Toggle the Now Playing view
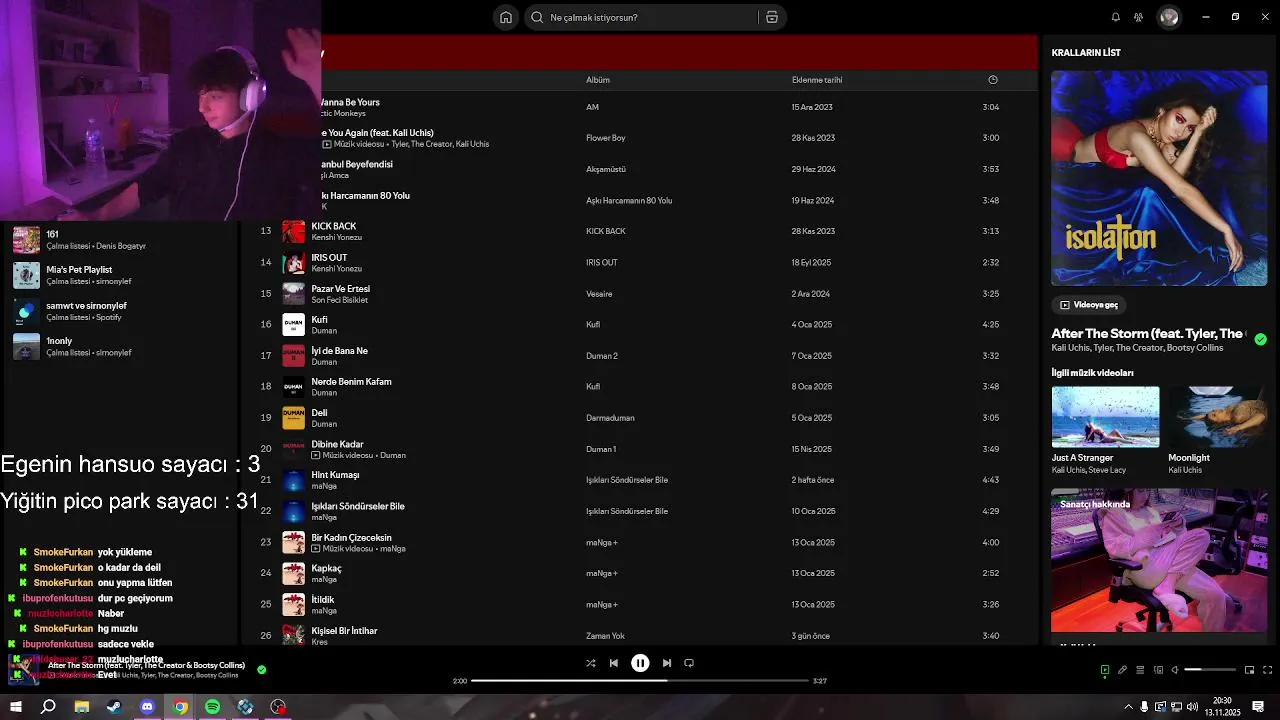 point(1105,670)
